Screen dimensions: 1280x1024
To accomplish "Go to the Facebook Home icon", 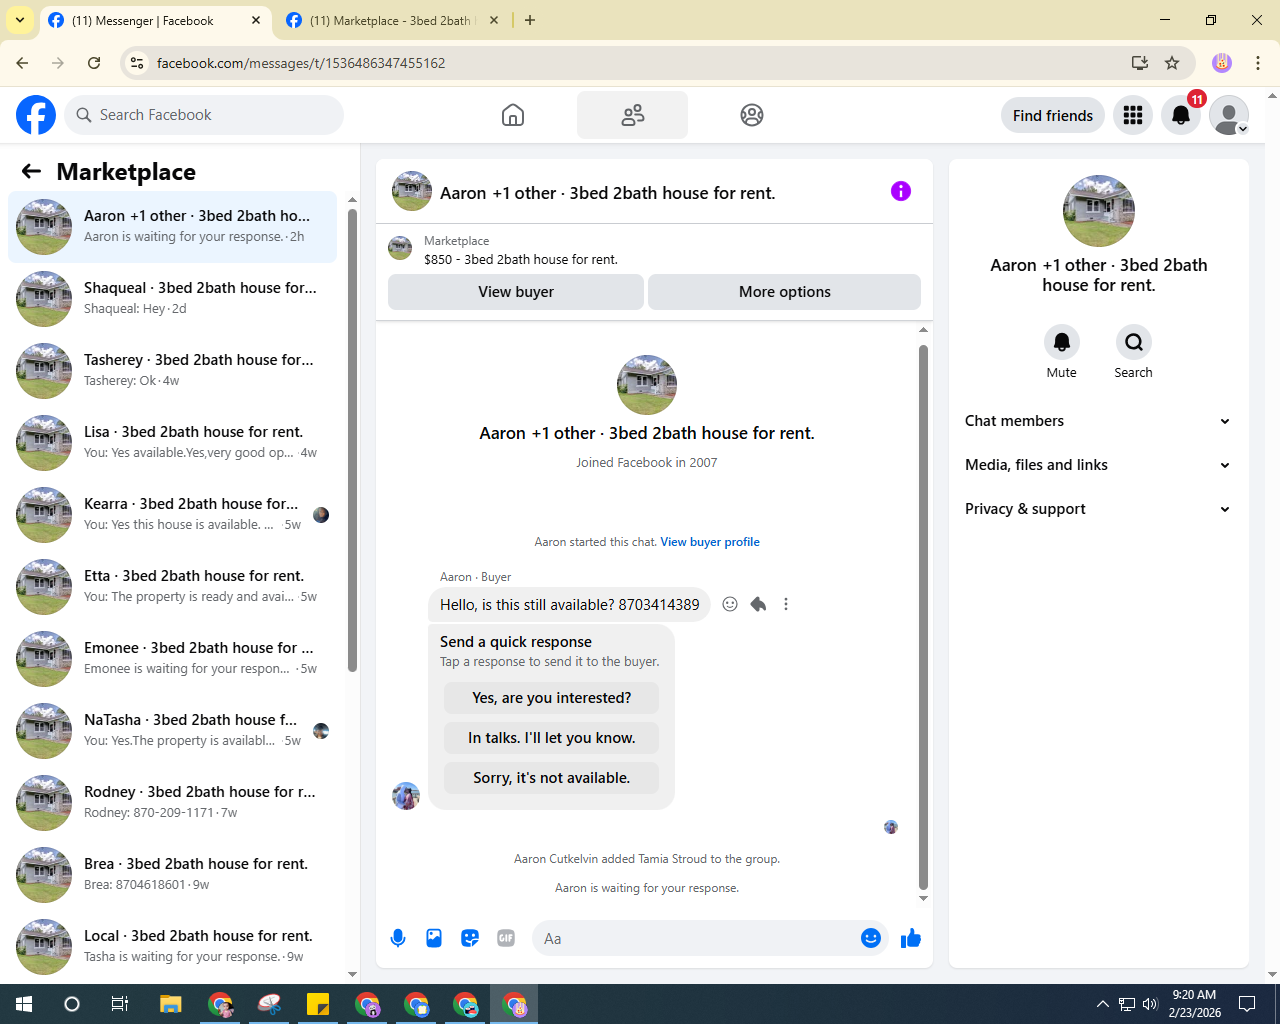I will point(513,115).
